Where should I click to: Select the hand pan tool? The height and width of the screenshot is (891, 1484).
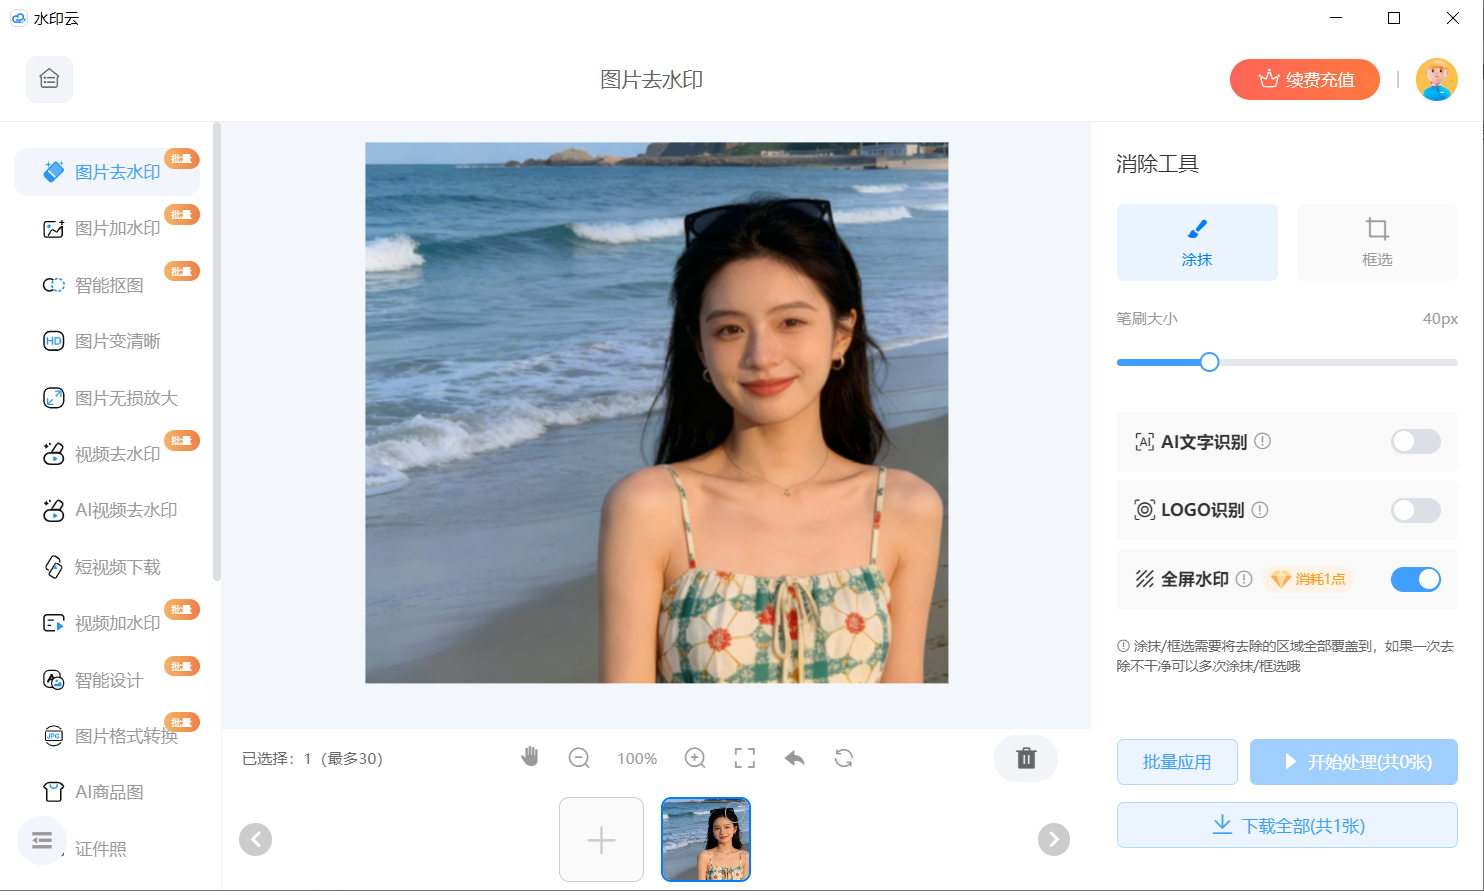[x=530, y=757]
